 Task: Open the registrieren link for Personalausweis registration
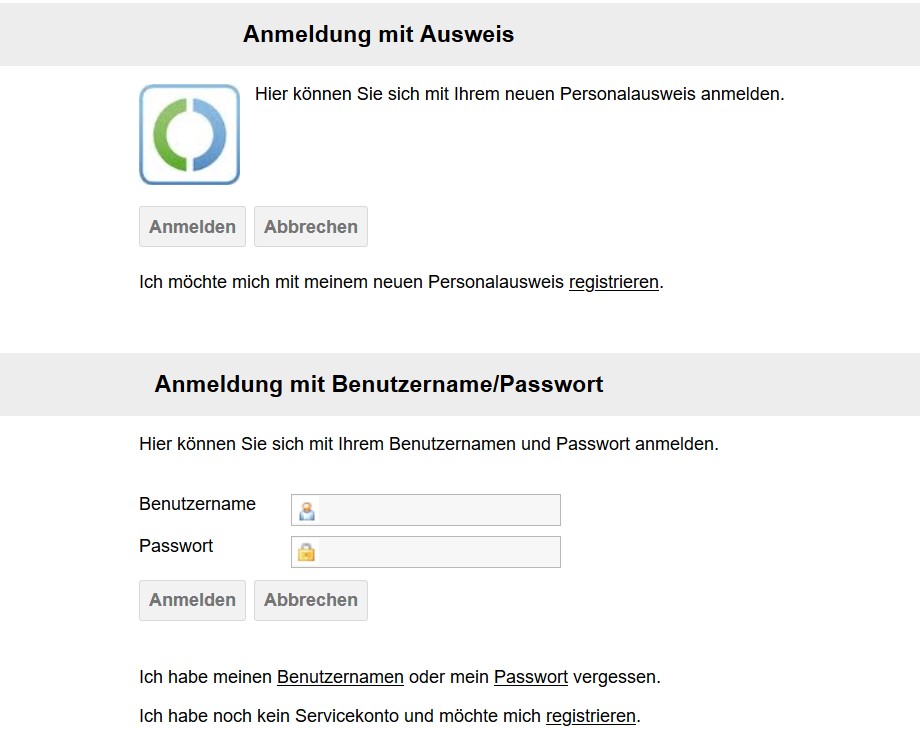coord(614,282)
